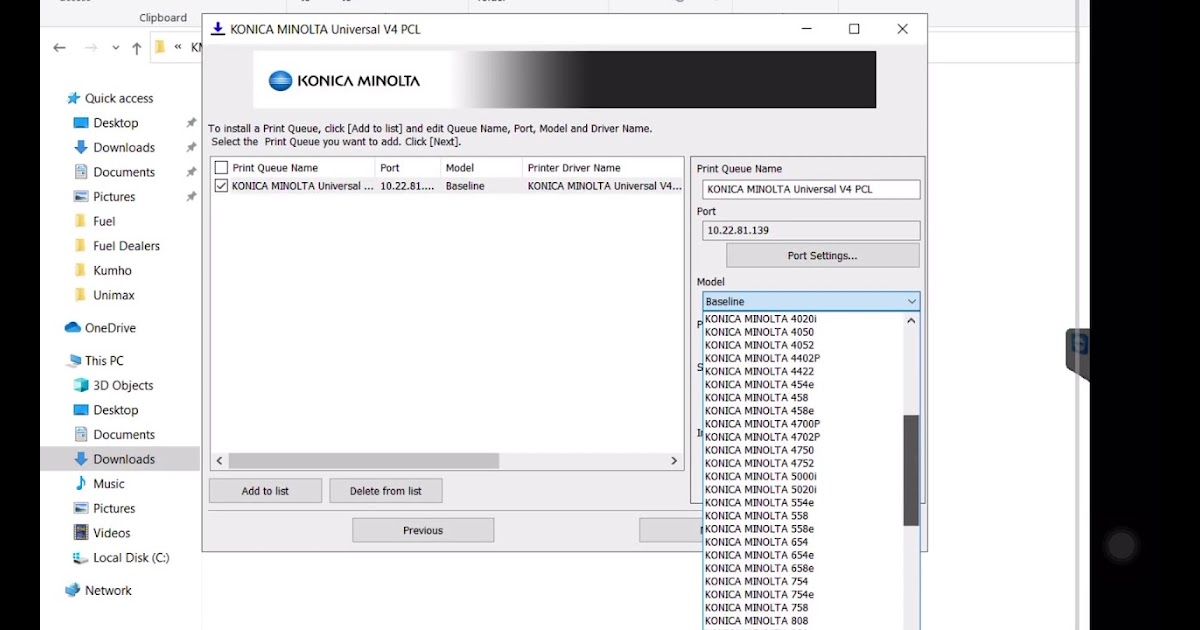This screenshot has width=1200, height=630.
Task: Open the Fuel folder
Action: 104,221
